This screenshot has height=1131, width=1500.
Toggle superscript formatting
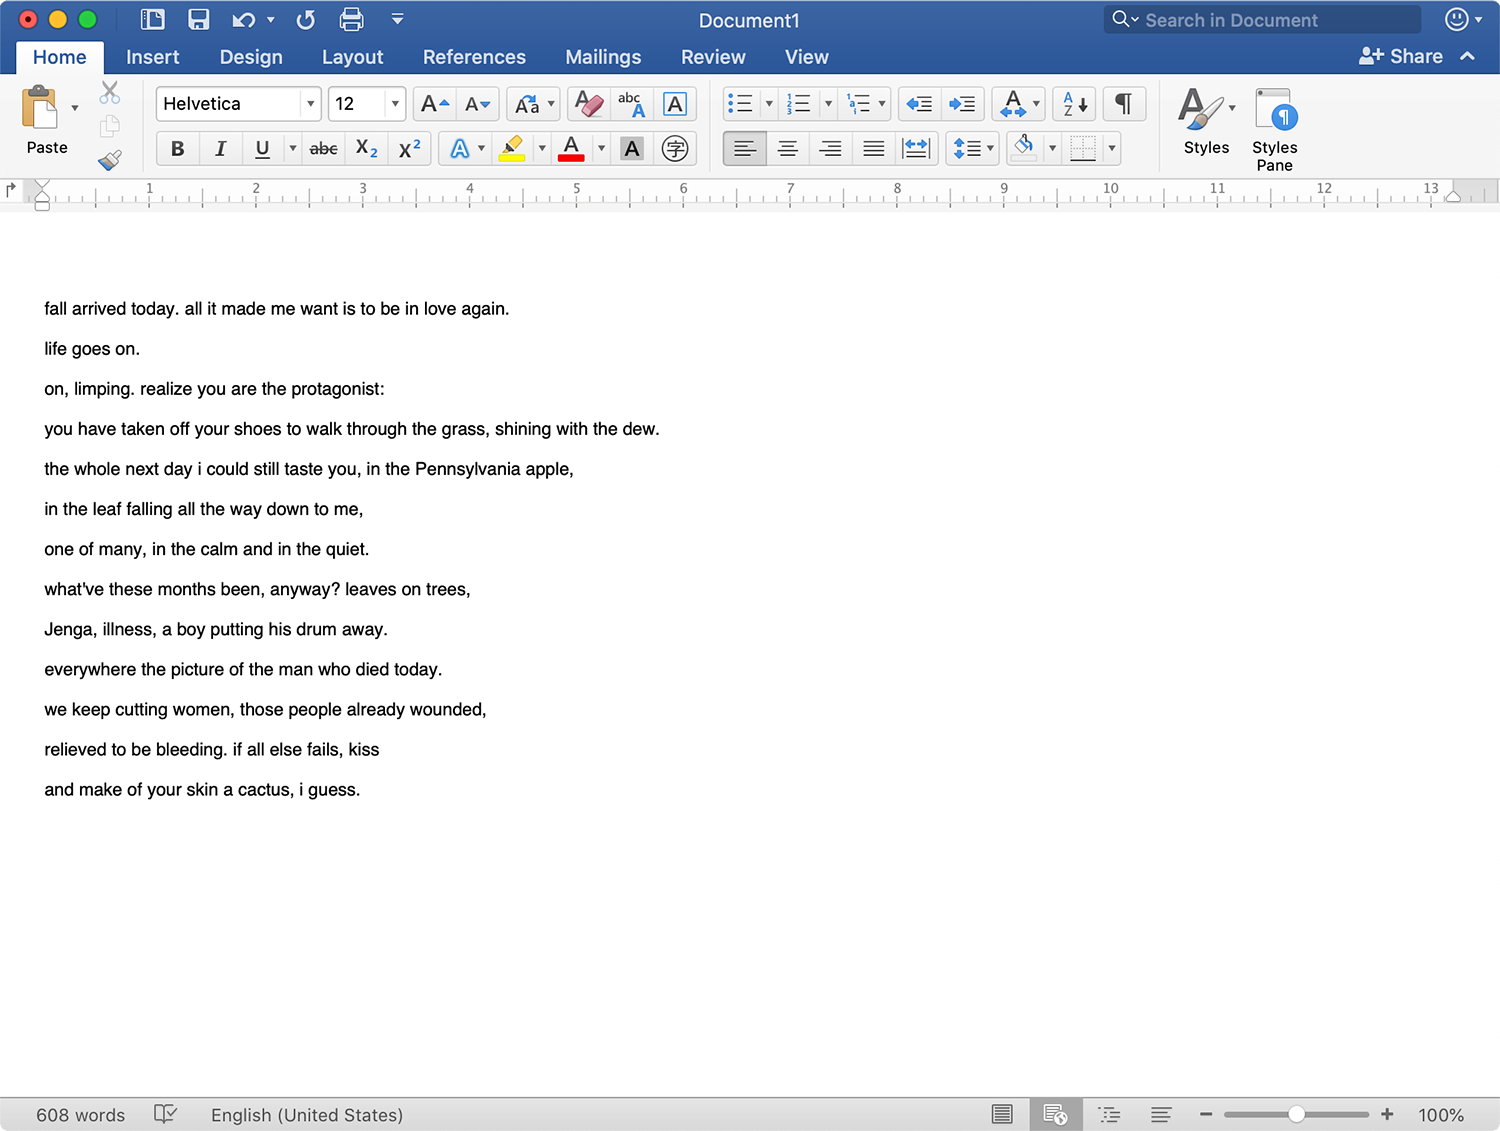pyautogui.click(x=409, y=149)
